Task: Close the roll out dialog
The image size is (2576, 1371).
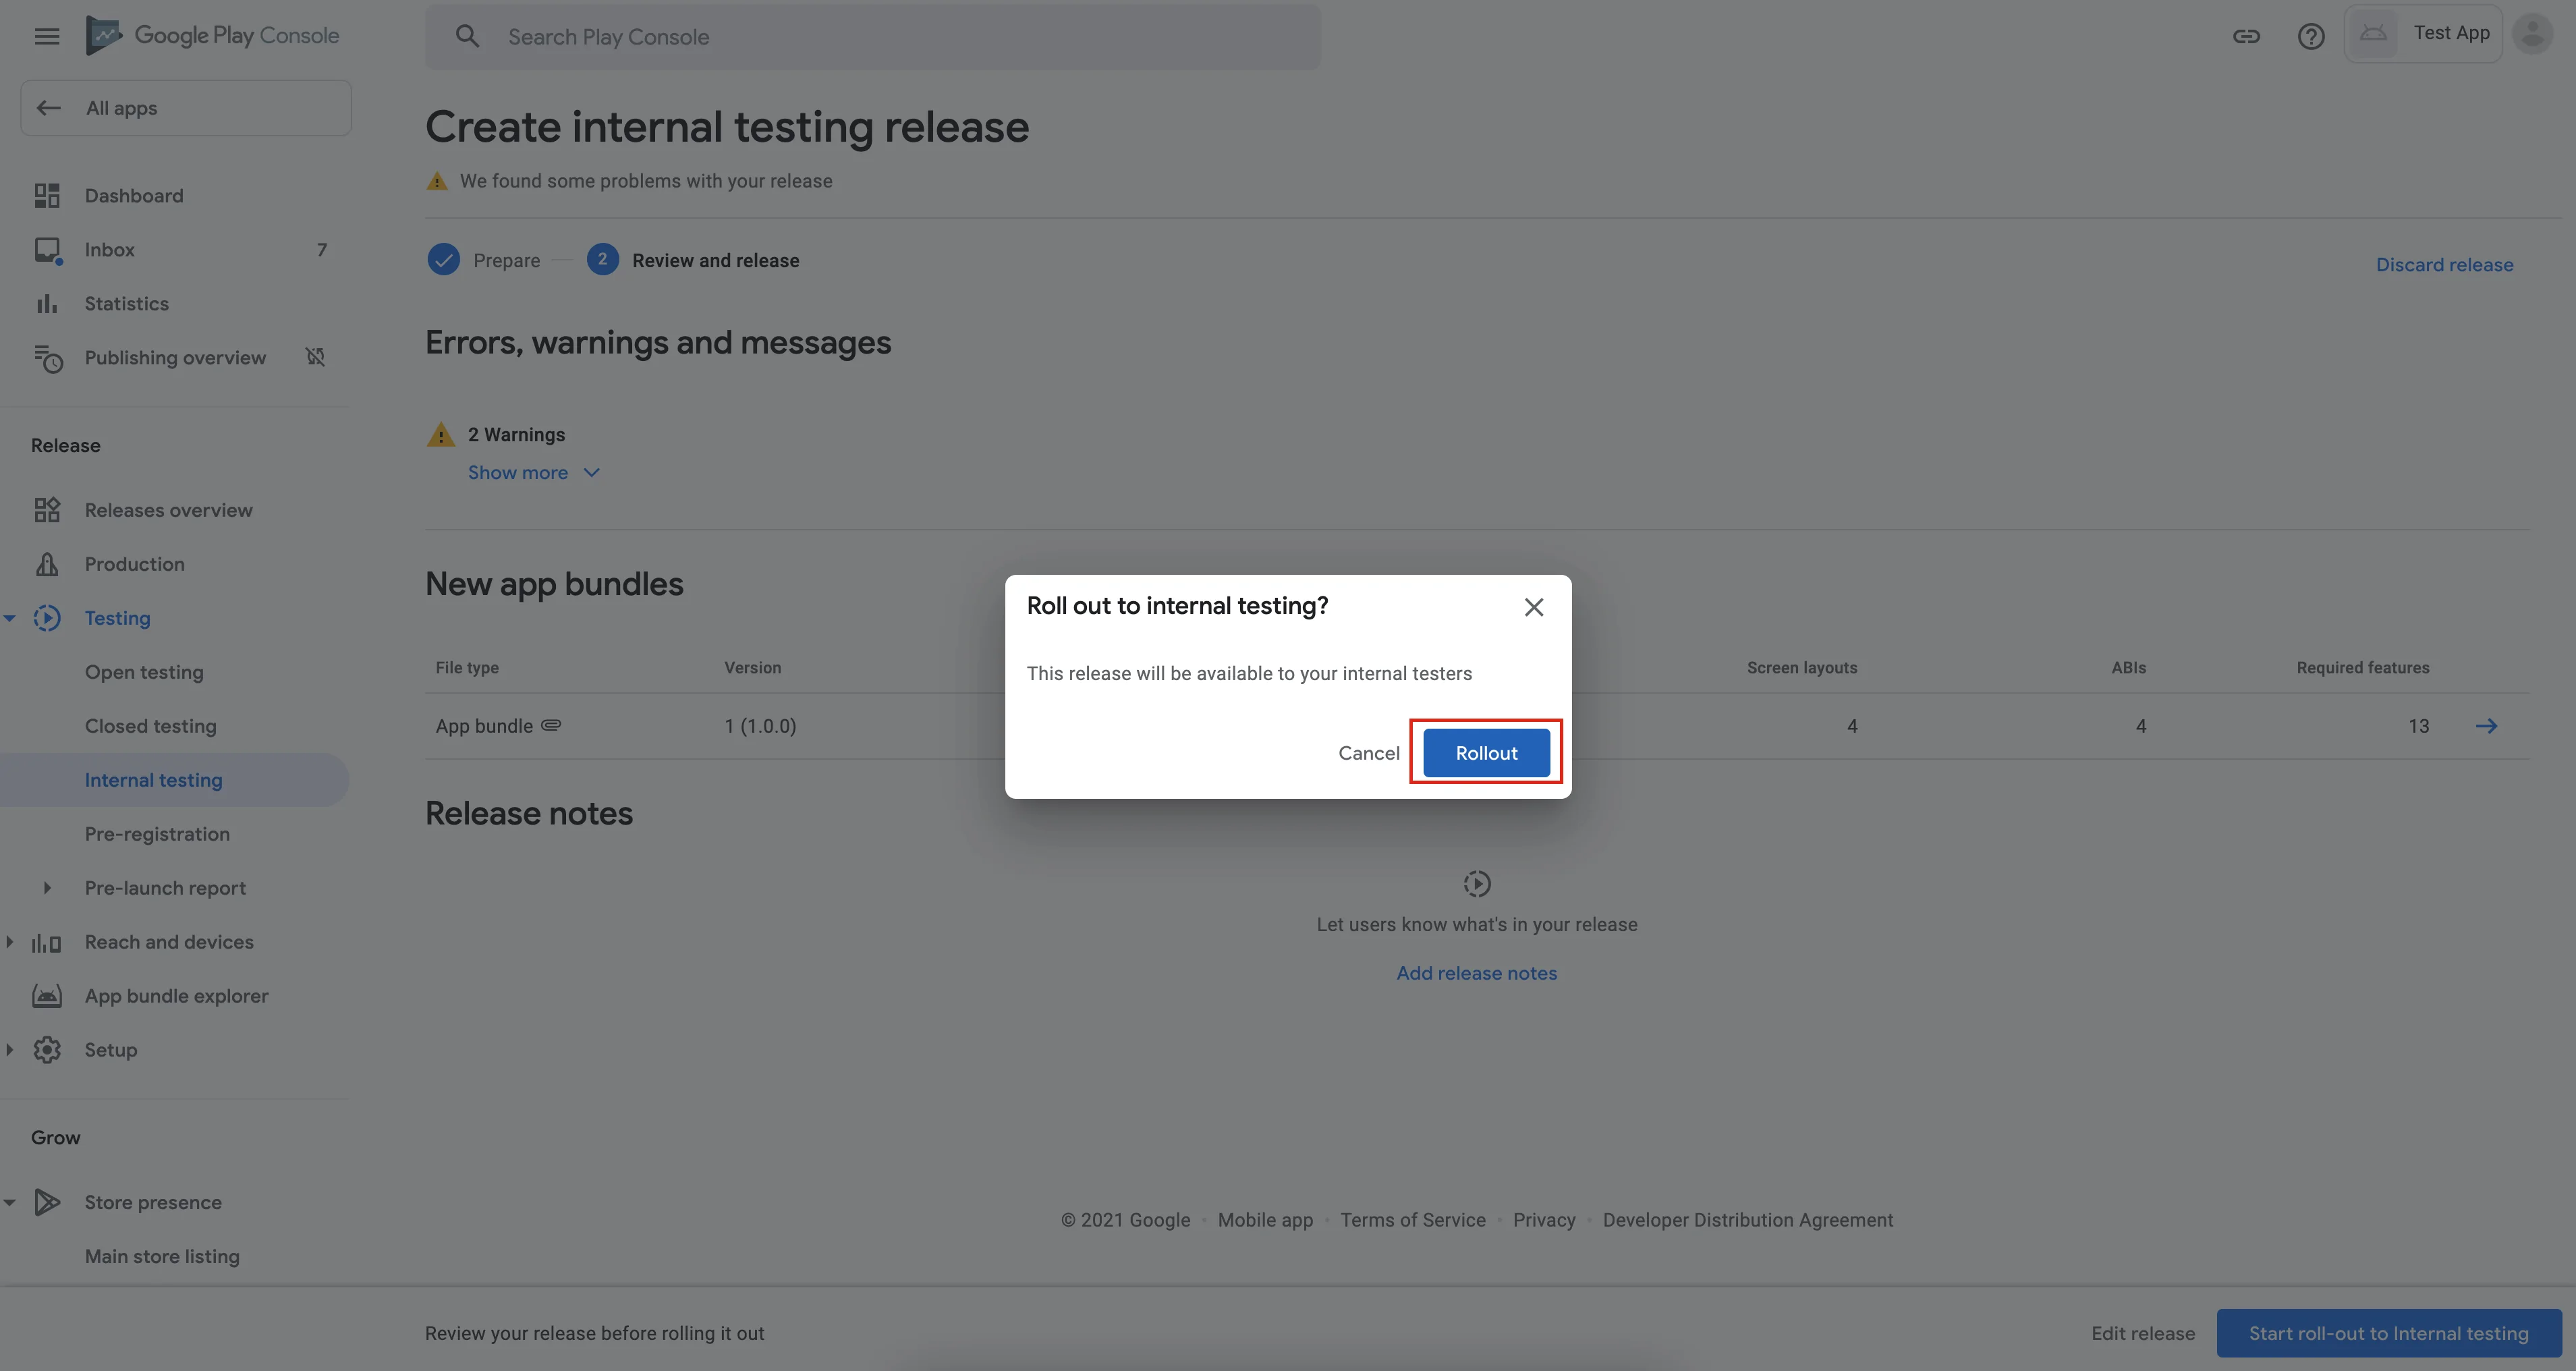Action: [1534, 607]
